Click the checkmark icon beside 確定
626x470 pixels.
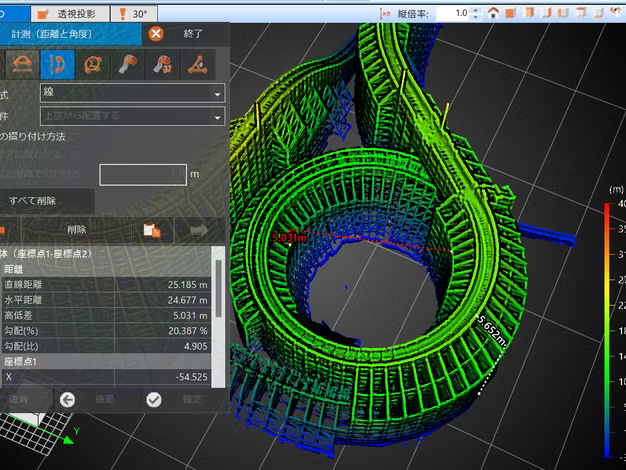153,399
